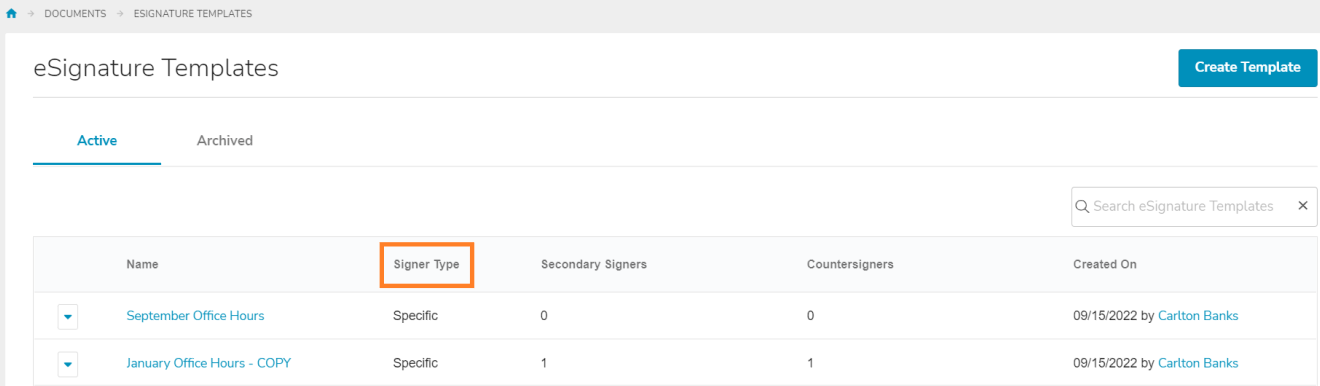Open the September Office Hours template link
Viewport: 1320px width, 386px height.
(195, 316)
